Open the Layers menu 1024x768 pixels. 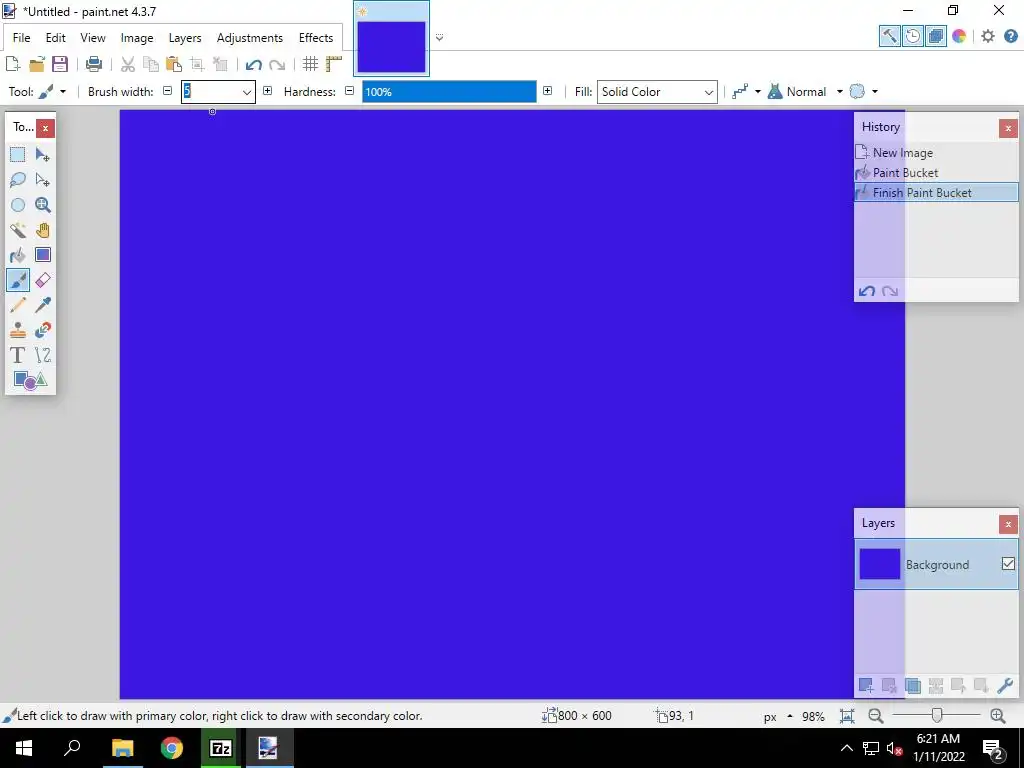pos(185,38)
